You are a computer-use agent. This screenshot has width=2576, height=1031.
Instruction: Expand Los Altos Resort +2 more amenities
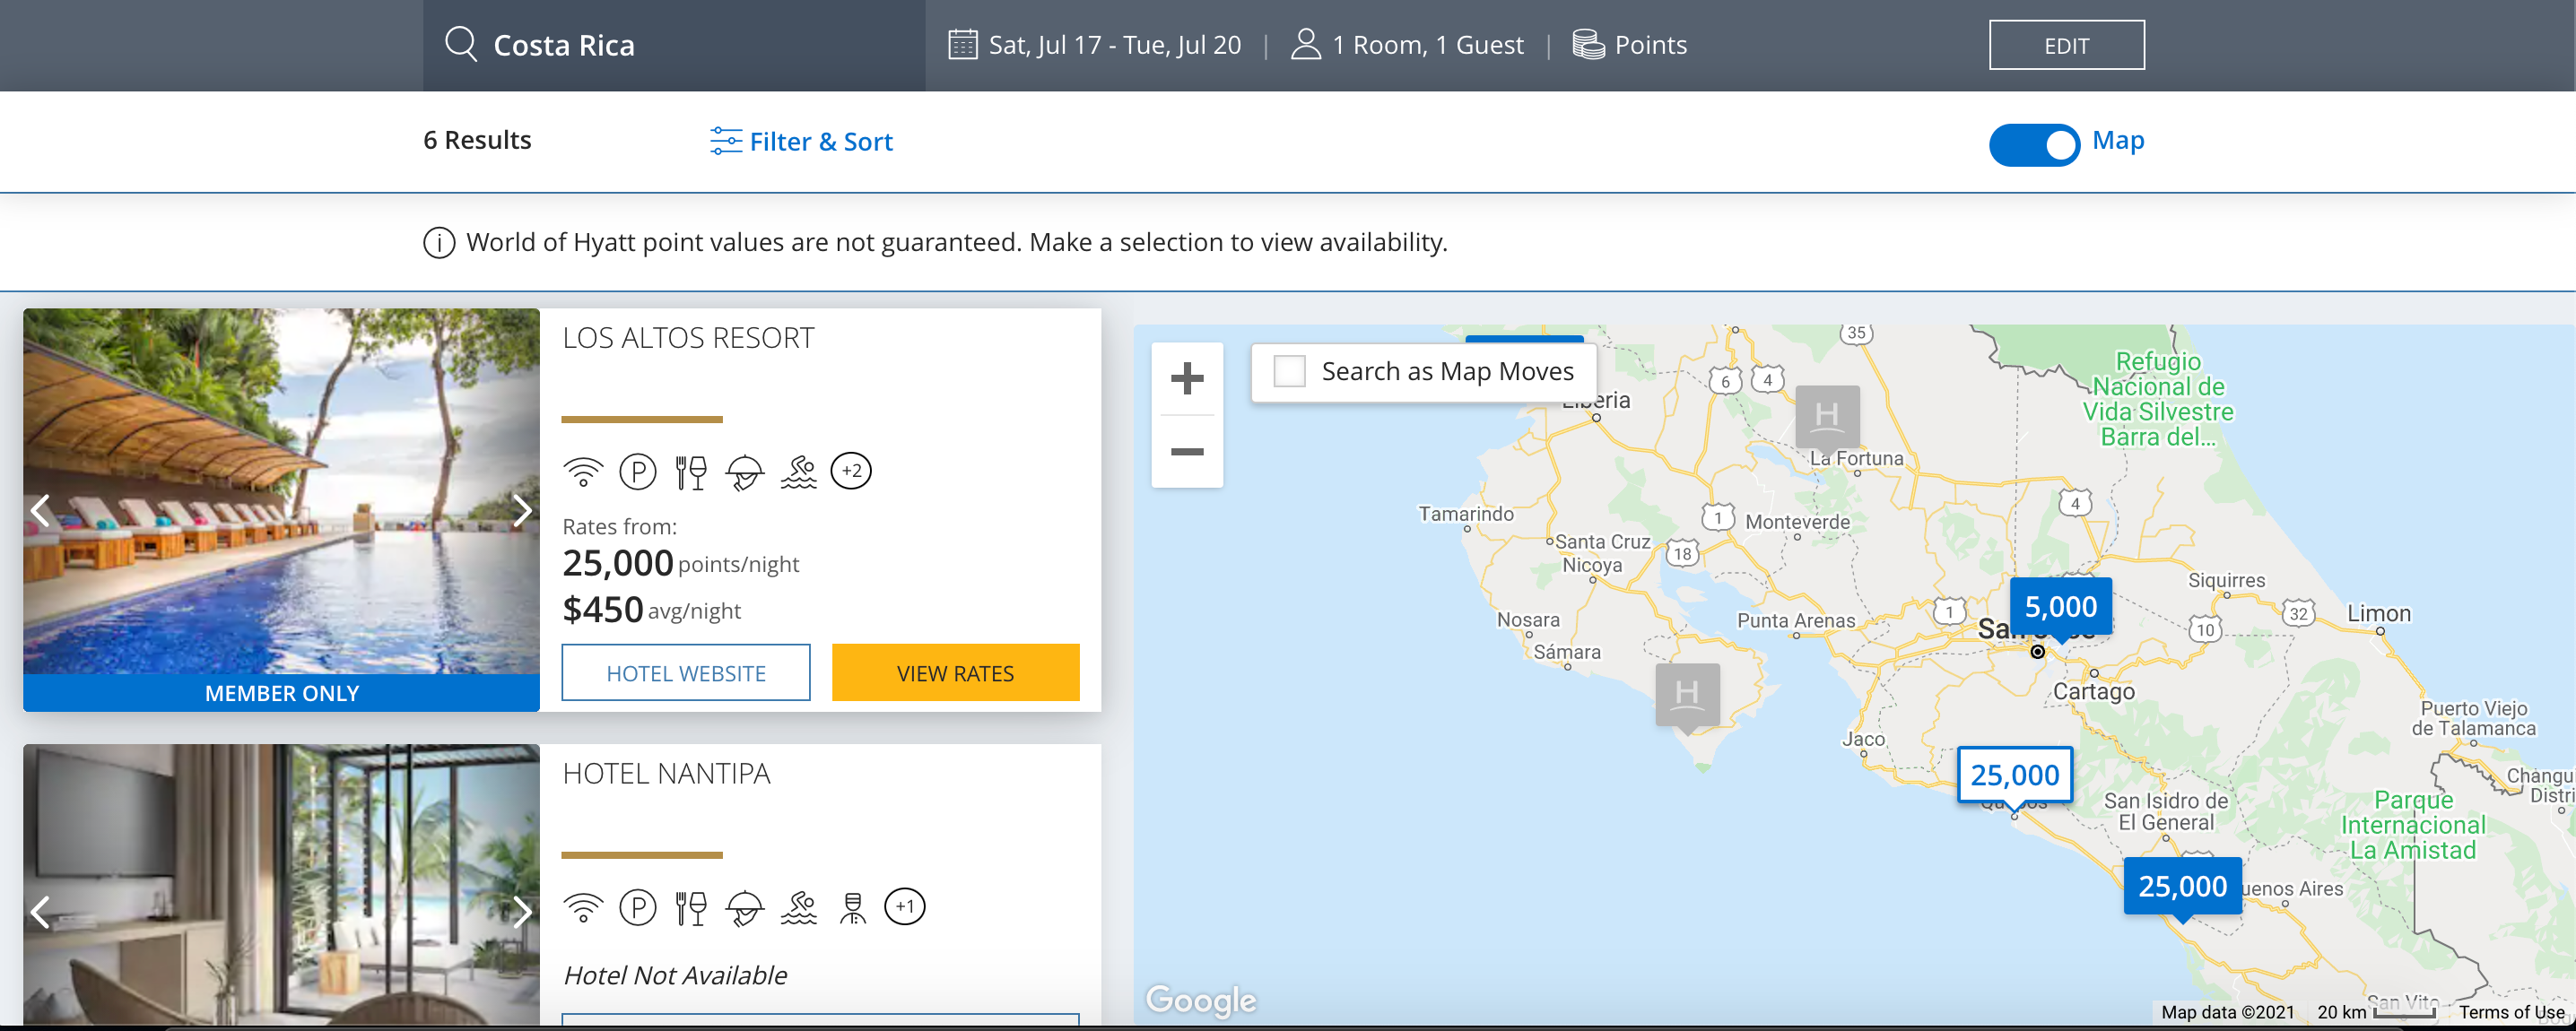pyautogui.click(x=851, y=471)
